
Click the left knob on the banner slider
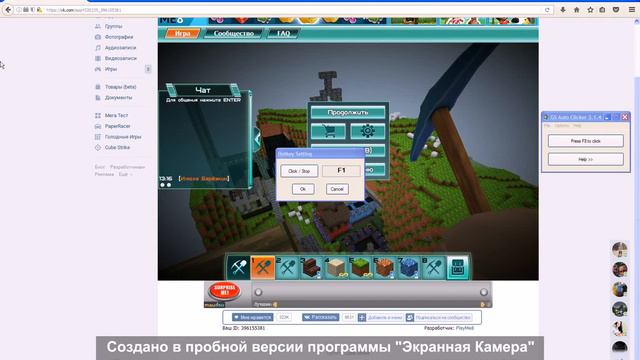258,292
